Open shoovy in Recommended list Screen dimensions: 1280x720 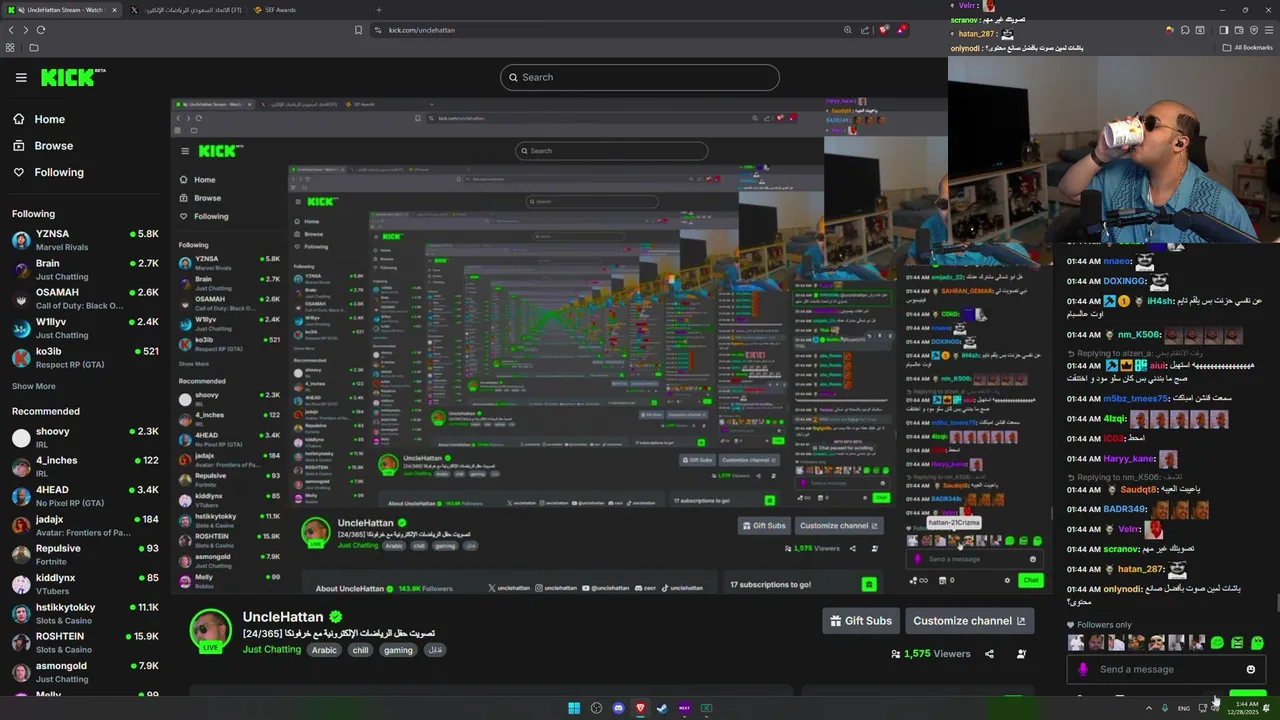point(85,438)
